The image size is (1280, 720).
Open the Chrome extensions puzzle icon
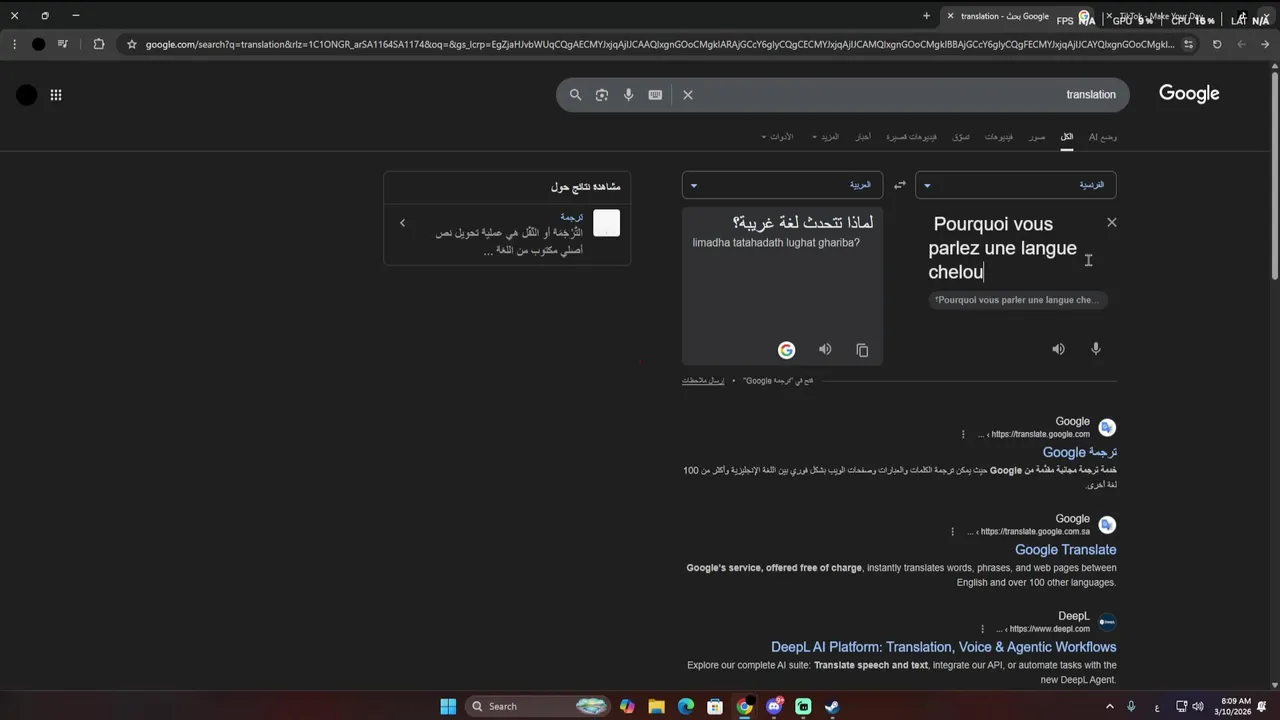pos(99,44)
